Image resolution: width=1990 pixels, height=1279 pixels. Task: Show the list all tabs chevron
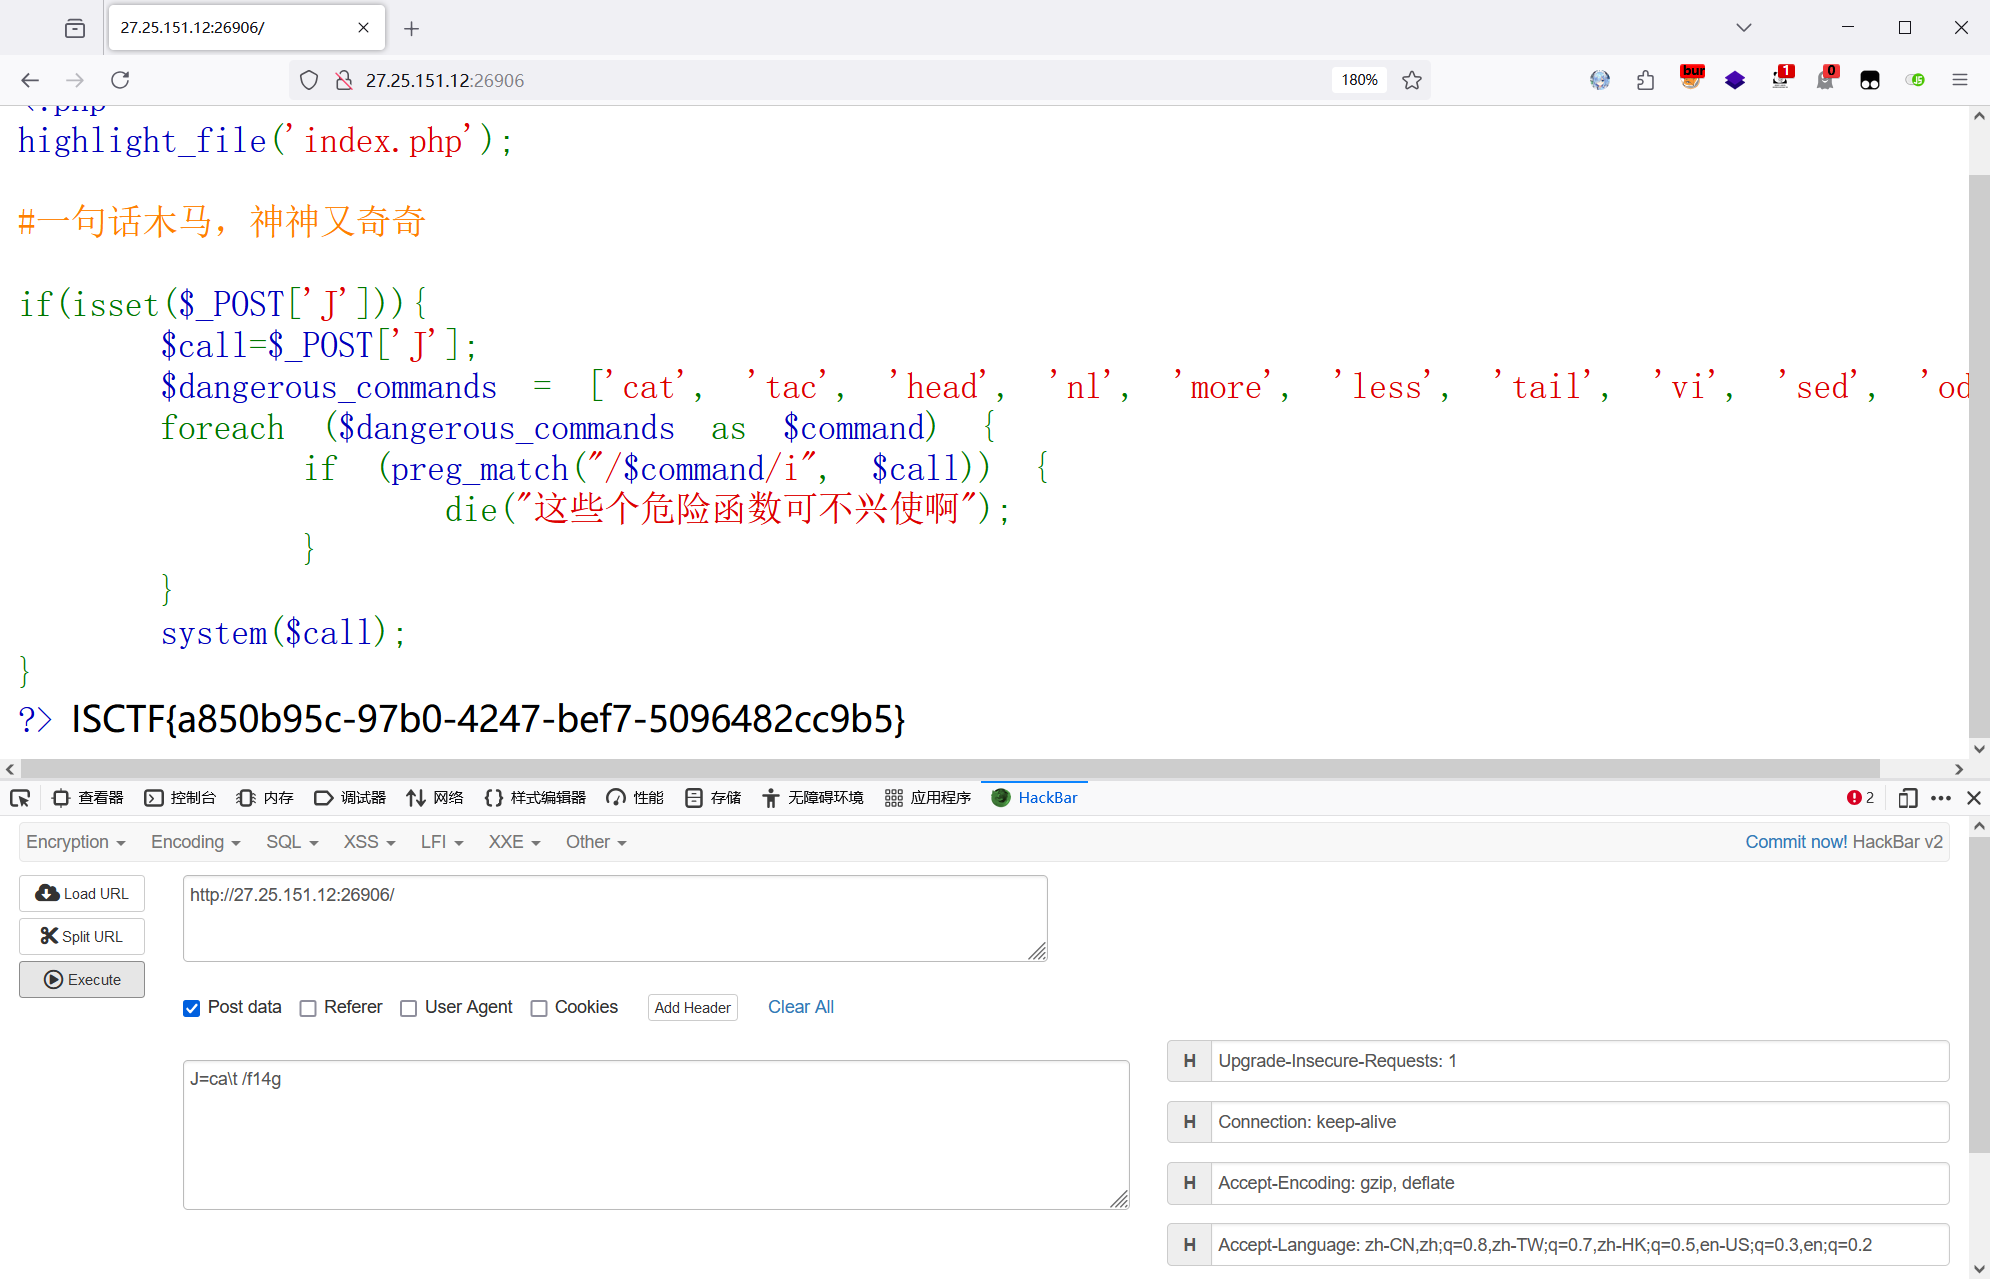(x=1744, y=28)
